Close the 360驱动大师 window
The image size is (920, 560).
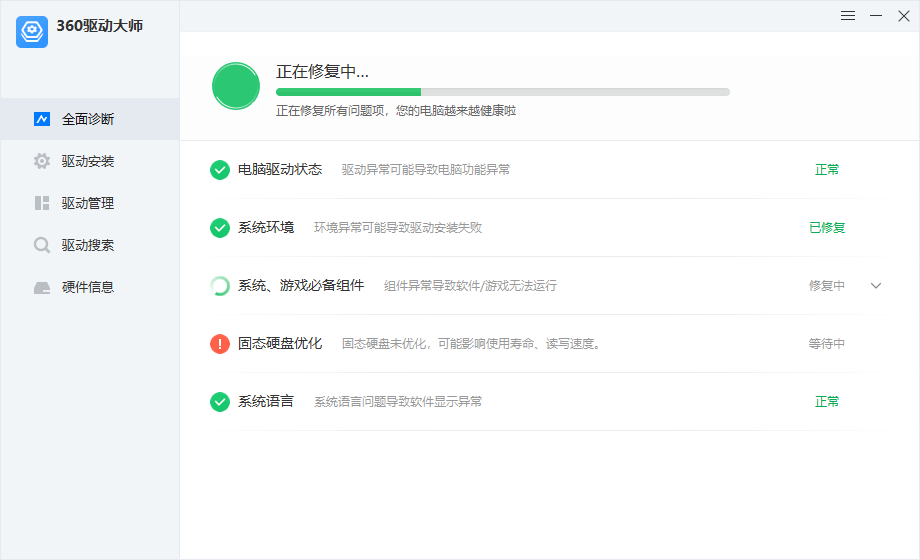[904, 16]
